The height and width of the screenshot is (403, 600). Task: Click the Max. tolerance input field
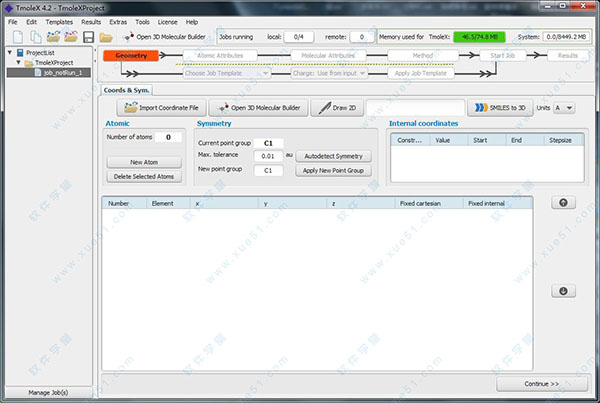click(x=268, y=156)
